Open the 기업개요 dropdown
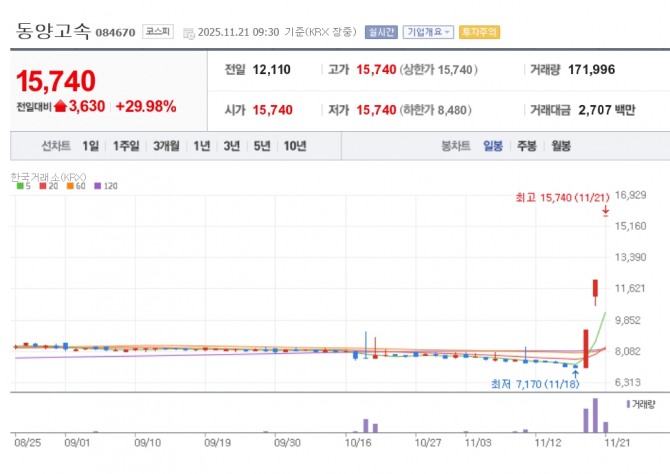Image resolution: width=670 pixels, height=474 pixels. click(x=429, y=32)
